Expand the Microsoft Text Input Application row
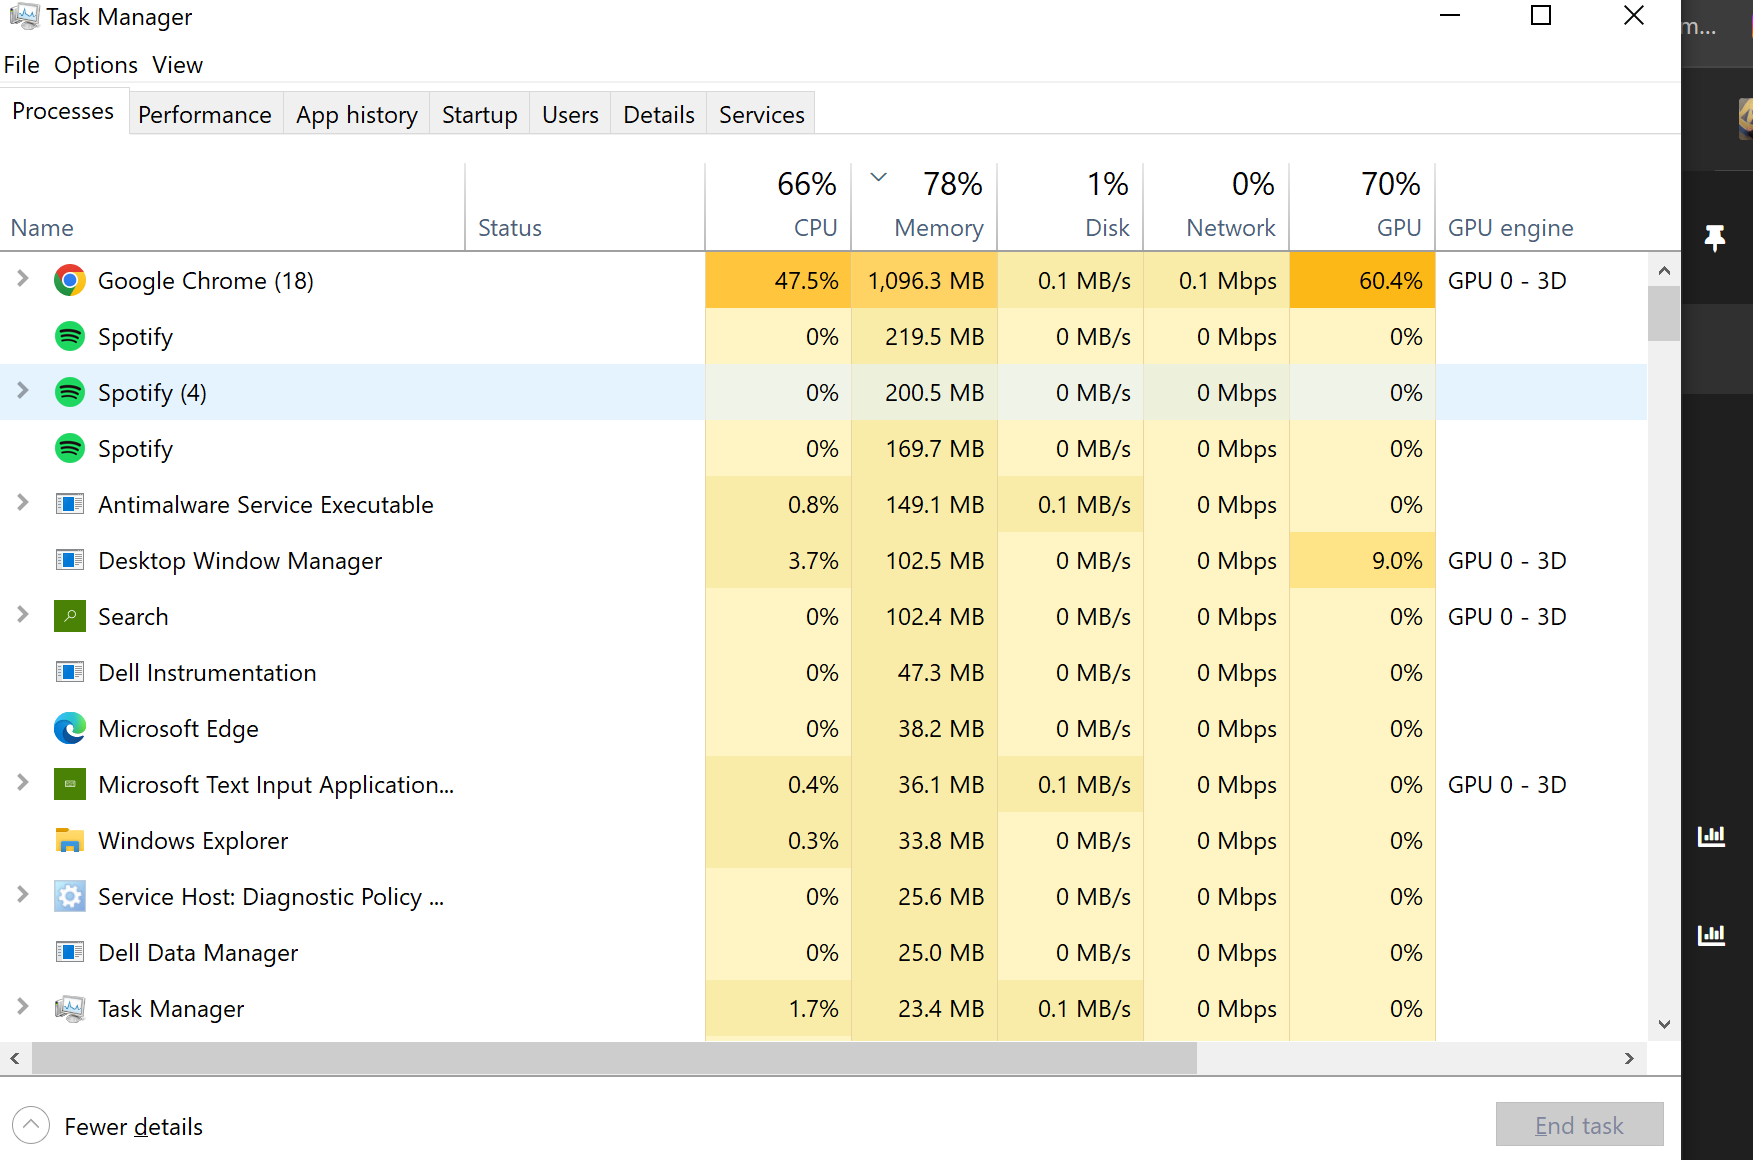The image size is (1753, 1160). [22, 783]
